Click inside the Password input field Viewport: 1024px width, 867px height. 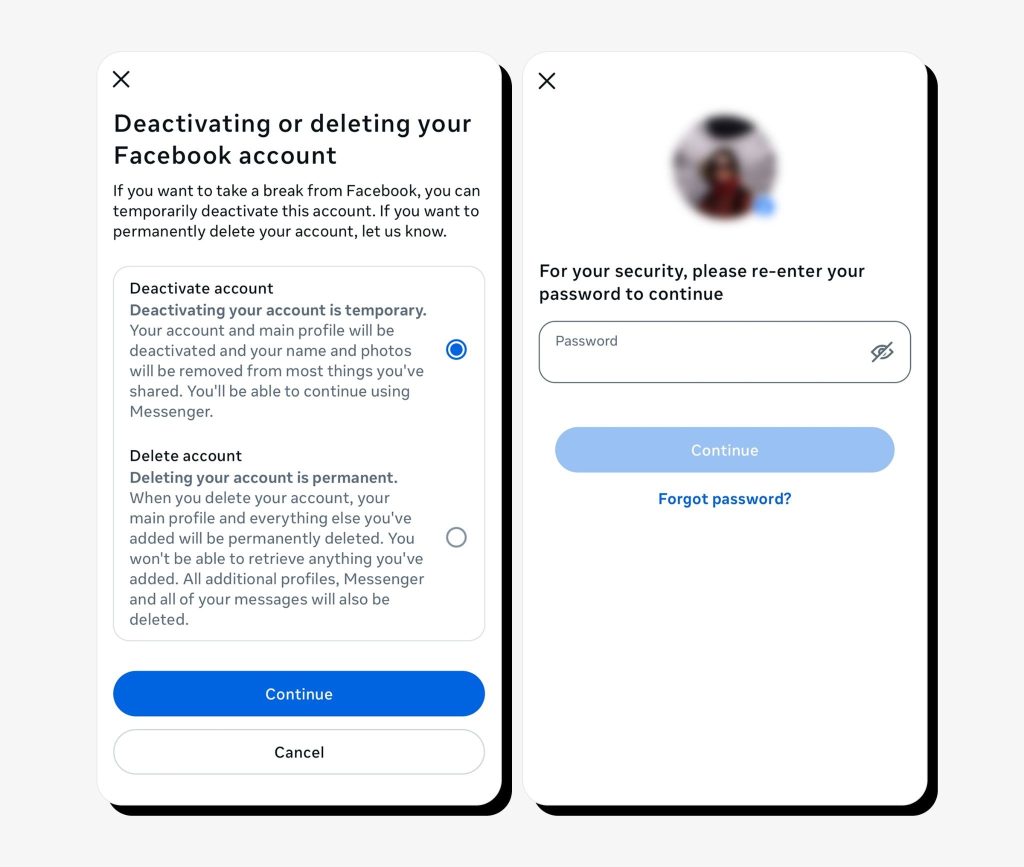724,352
